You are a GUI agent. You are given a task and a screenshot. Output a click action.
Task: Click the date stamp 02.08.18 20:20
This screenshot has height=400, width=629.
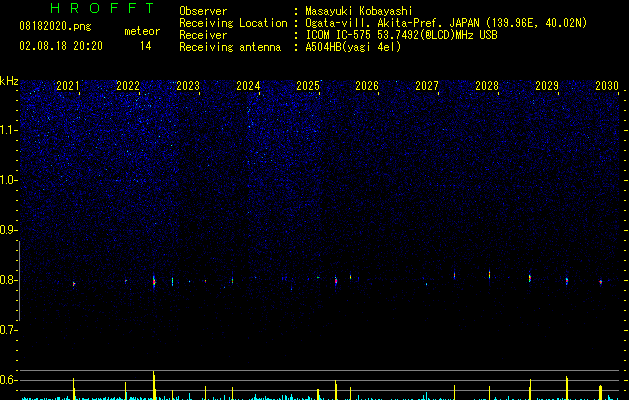61,46
